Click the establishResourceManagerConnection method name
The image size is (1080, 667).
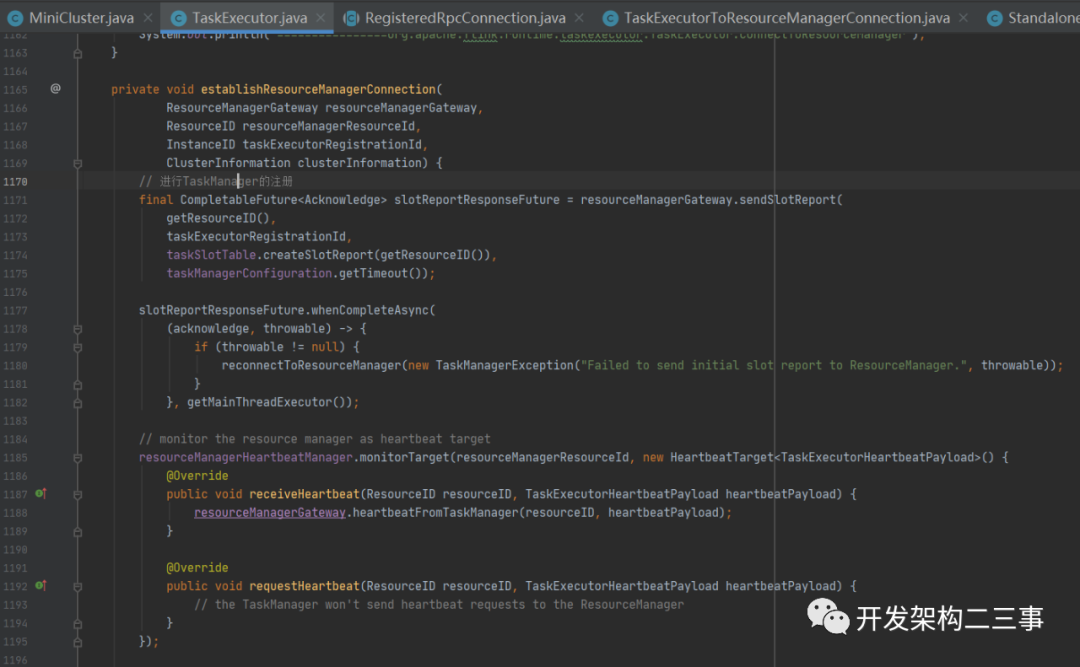(x=318, y=90)
